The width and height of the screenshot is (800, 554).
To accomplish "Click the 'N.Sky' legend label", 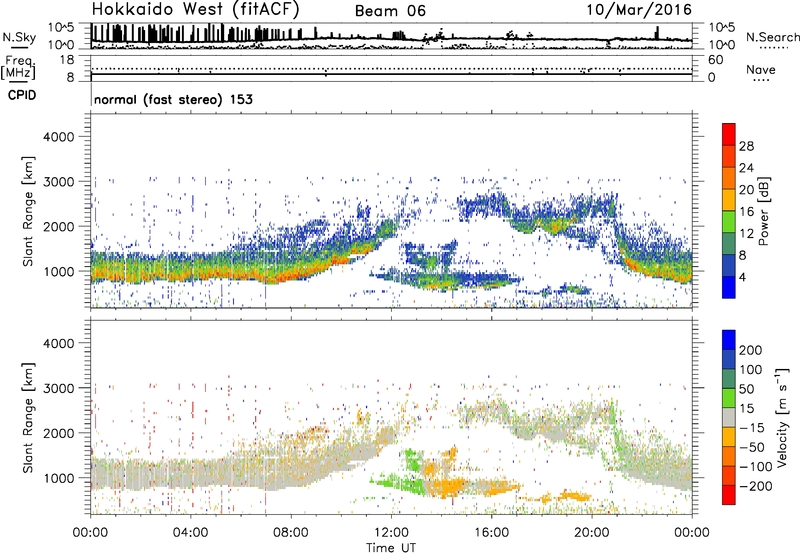I will (x=19, y=37).
